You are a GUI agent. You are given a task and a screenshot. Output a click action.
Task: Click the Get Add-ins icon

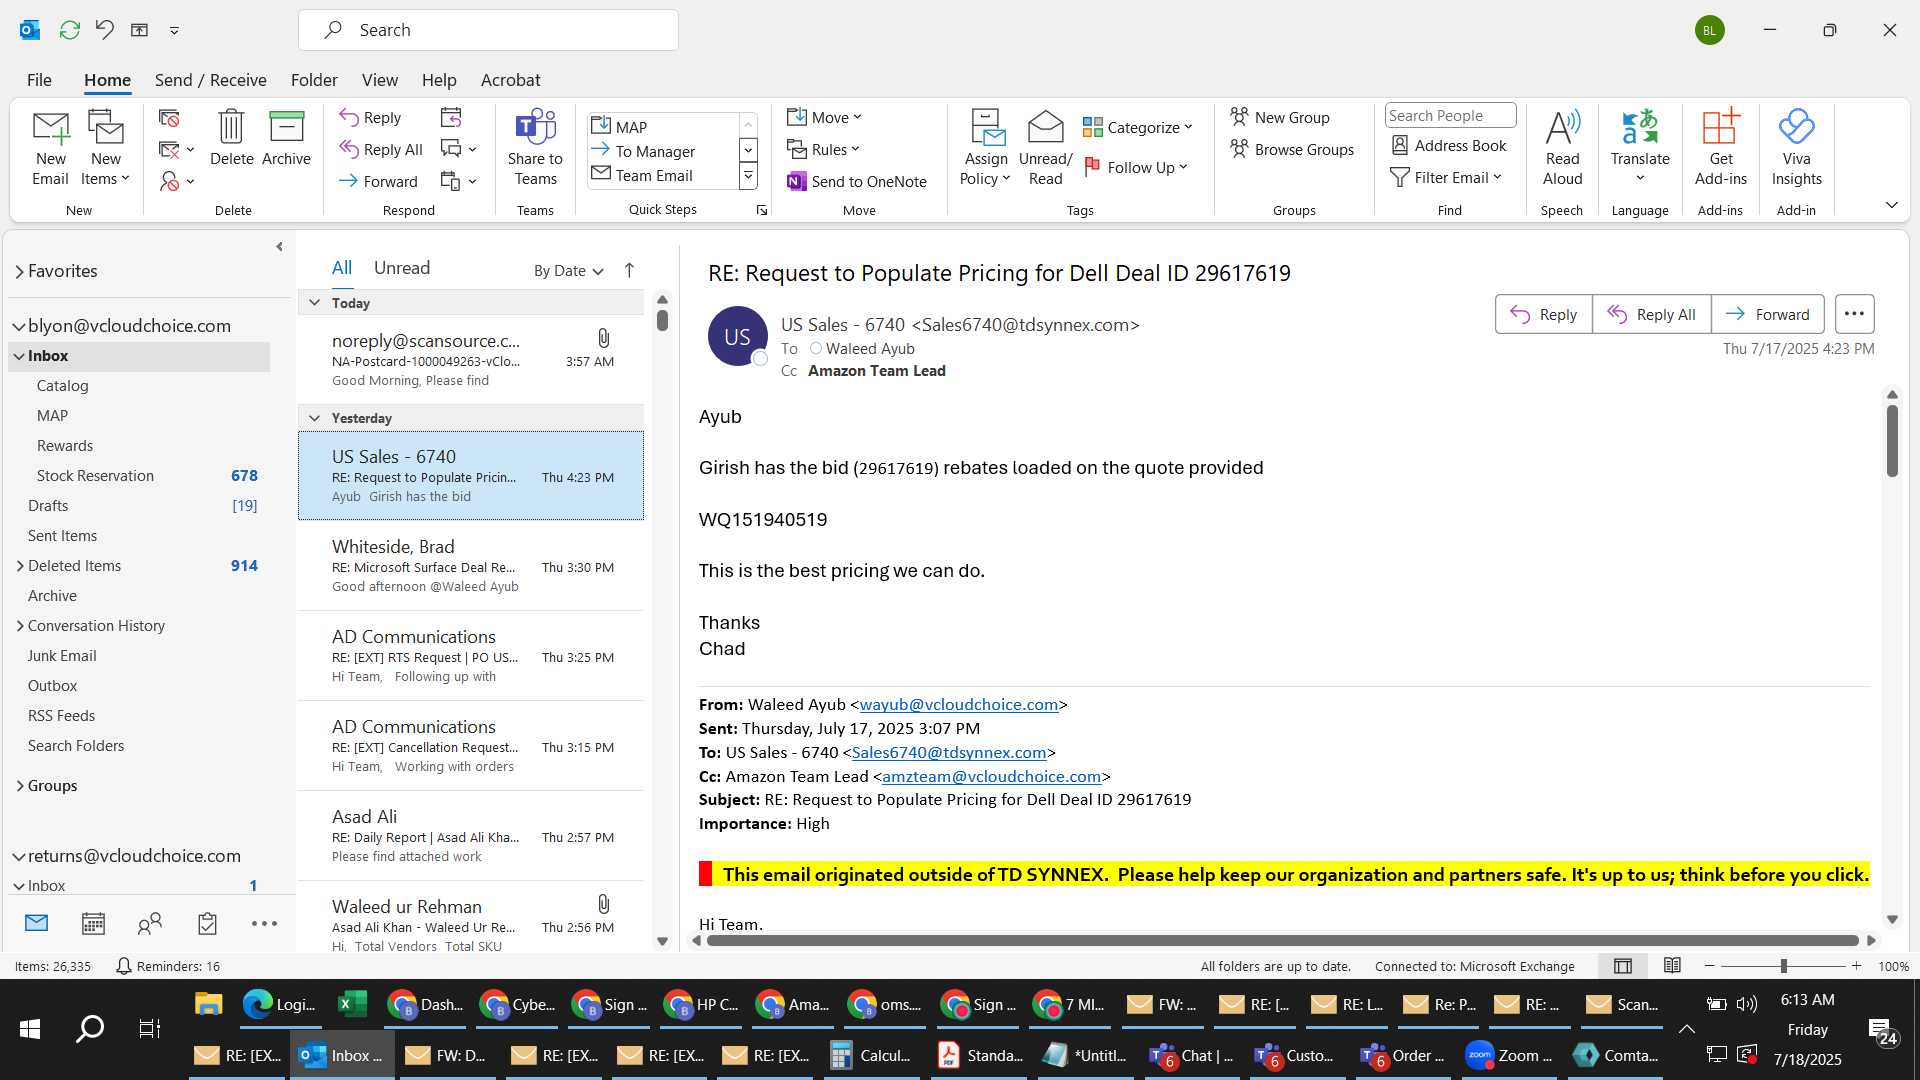[x=1721, y=148]
